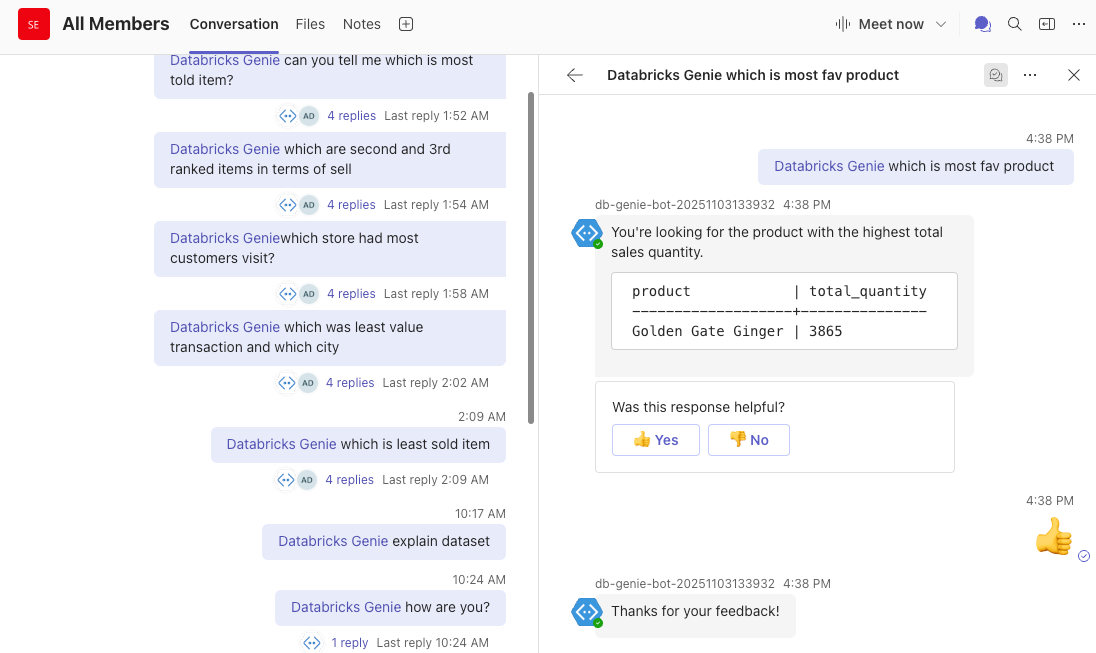Screen dimensions: 1096x653
Task: Click bot icon beside last reply 2:09 AM
Action: point(286,480)
